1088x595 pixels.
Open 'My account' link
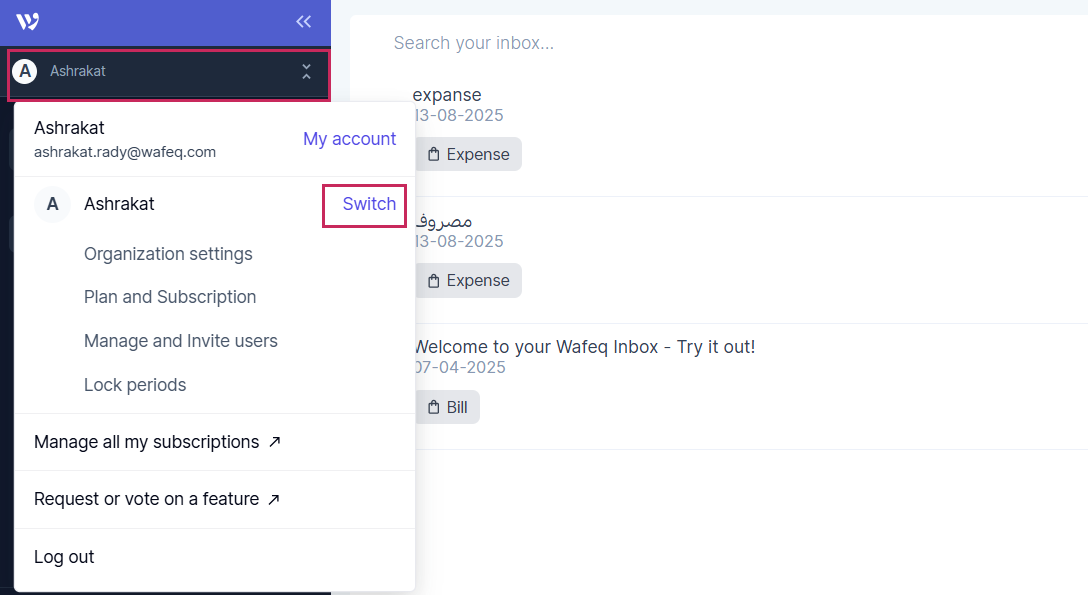point(349,139)
